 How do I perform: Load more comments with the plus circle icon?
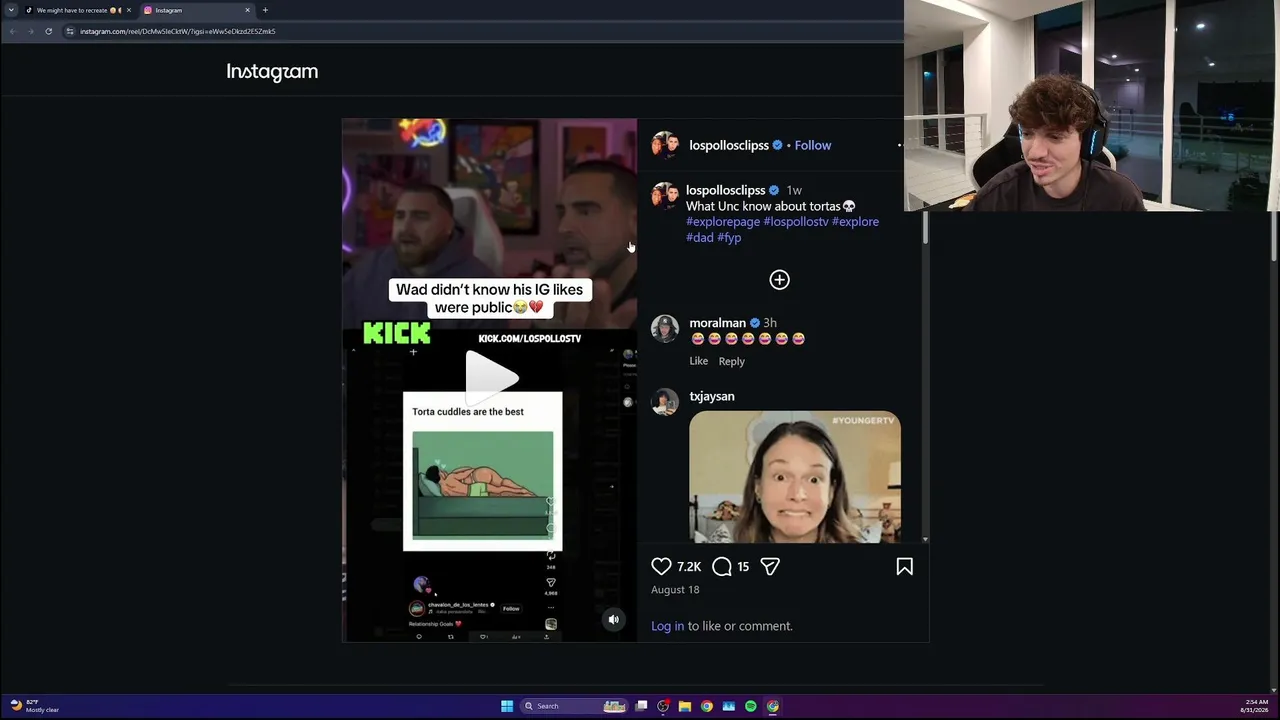click(779, 280)
